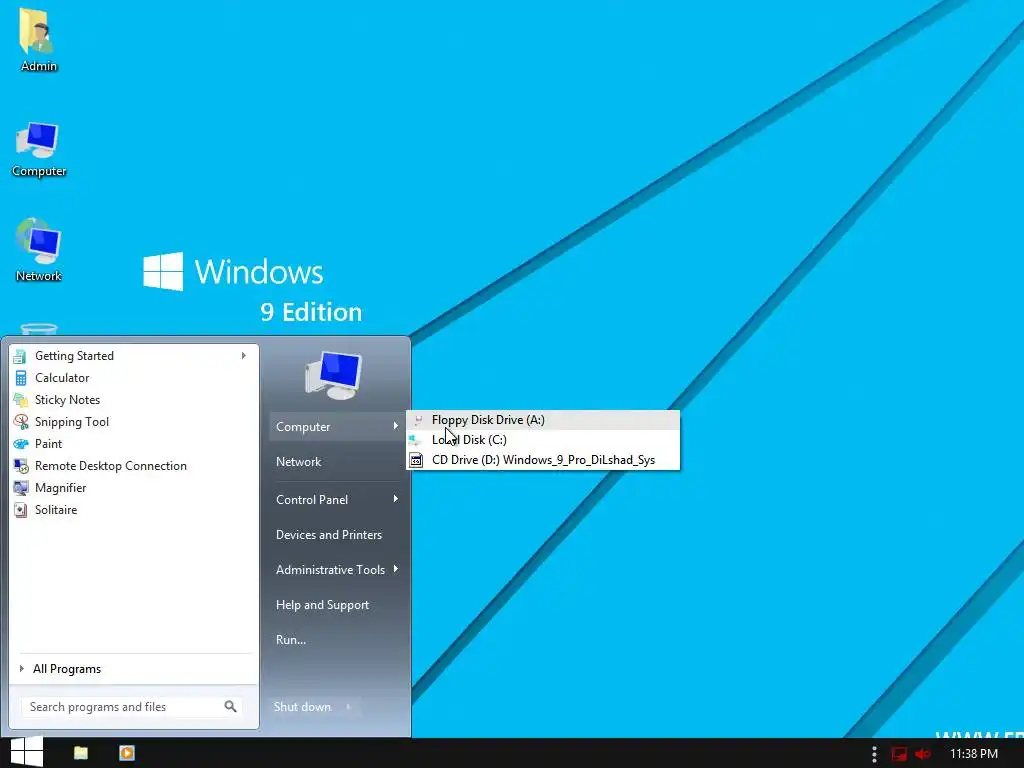Screen dimensions: 1024x768
Task: Click the Getting Started label
Action: point(74,356)
